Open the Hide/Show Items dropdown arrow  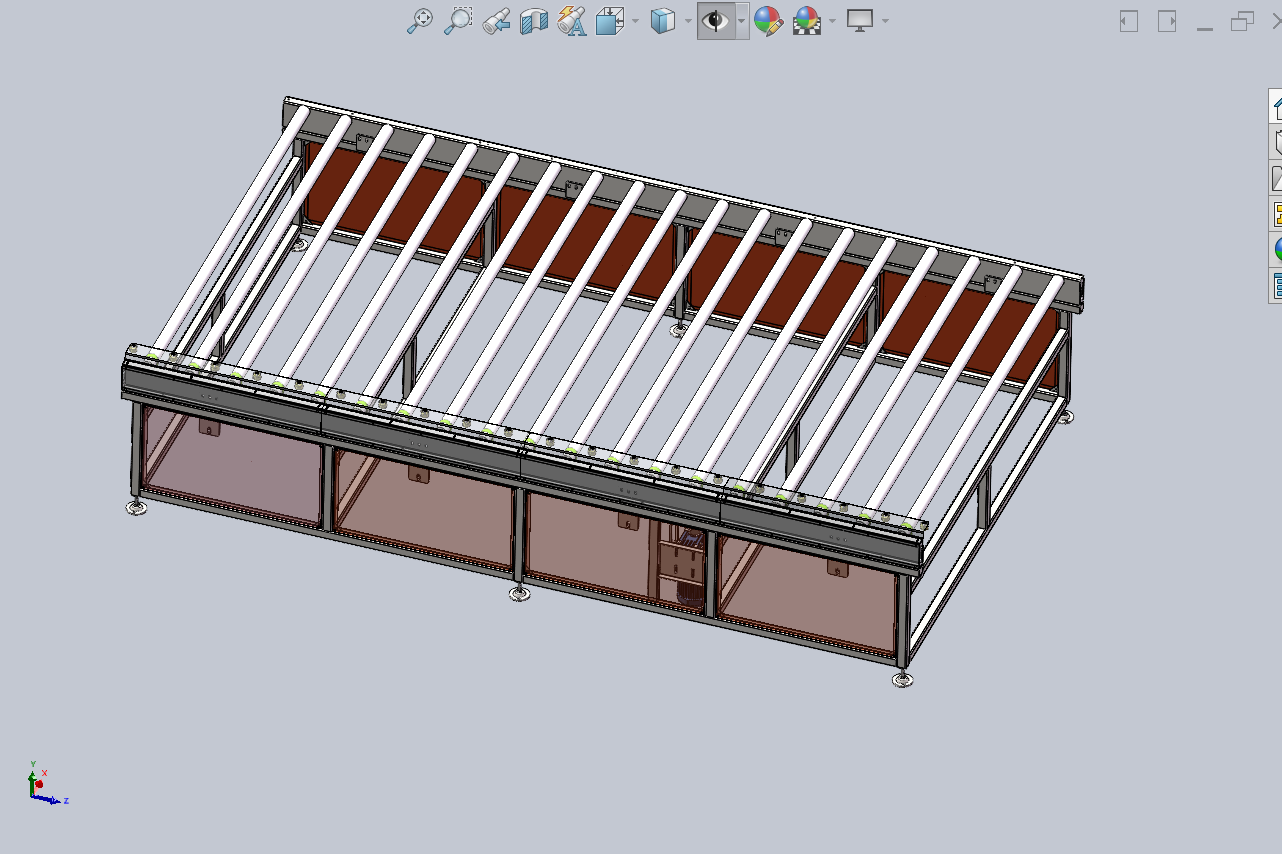[x=741, y=21]
